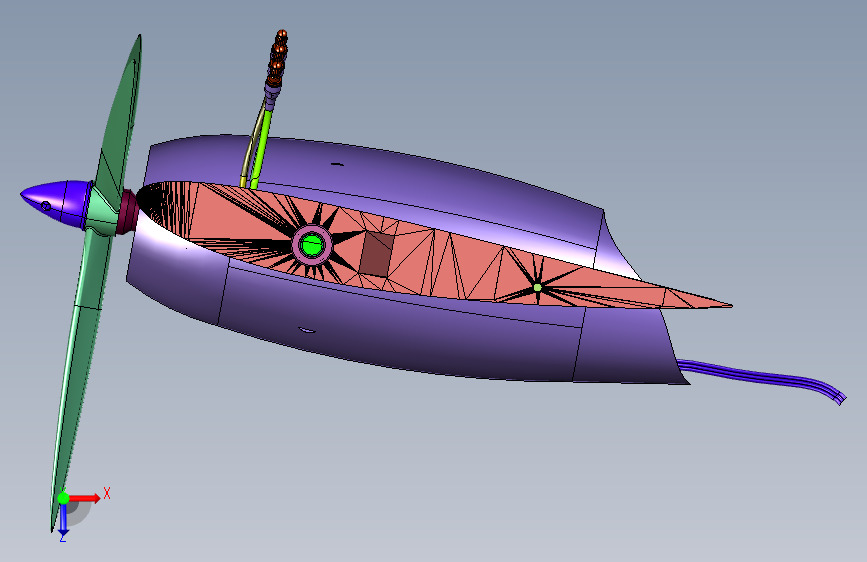
Task: Select the maroon collar behind the propeller
Action: point(128,212)
